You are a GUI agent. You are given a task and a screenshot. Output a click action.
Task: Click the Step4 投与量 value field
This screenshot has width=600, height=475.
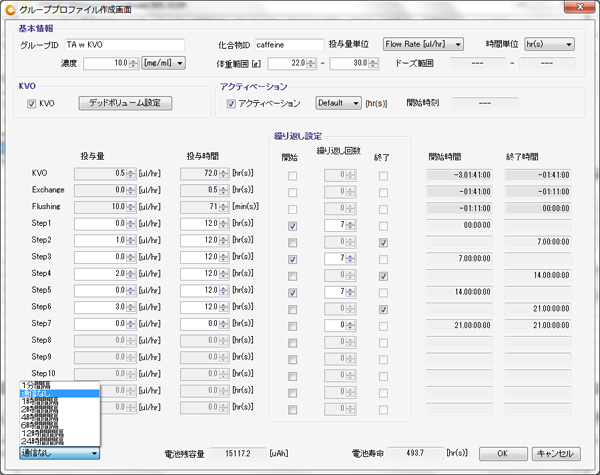[100, 274]
